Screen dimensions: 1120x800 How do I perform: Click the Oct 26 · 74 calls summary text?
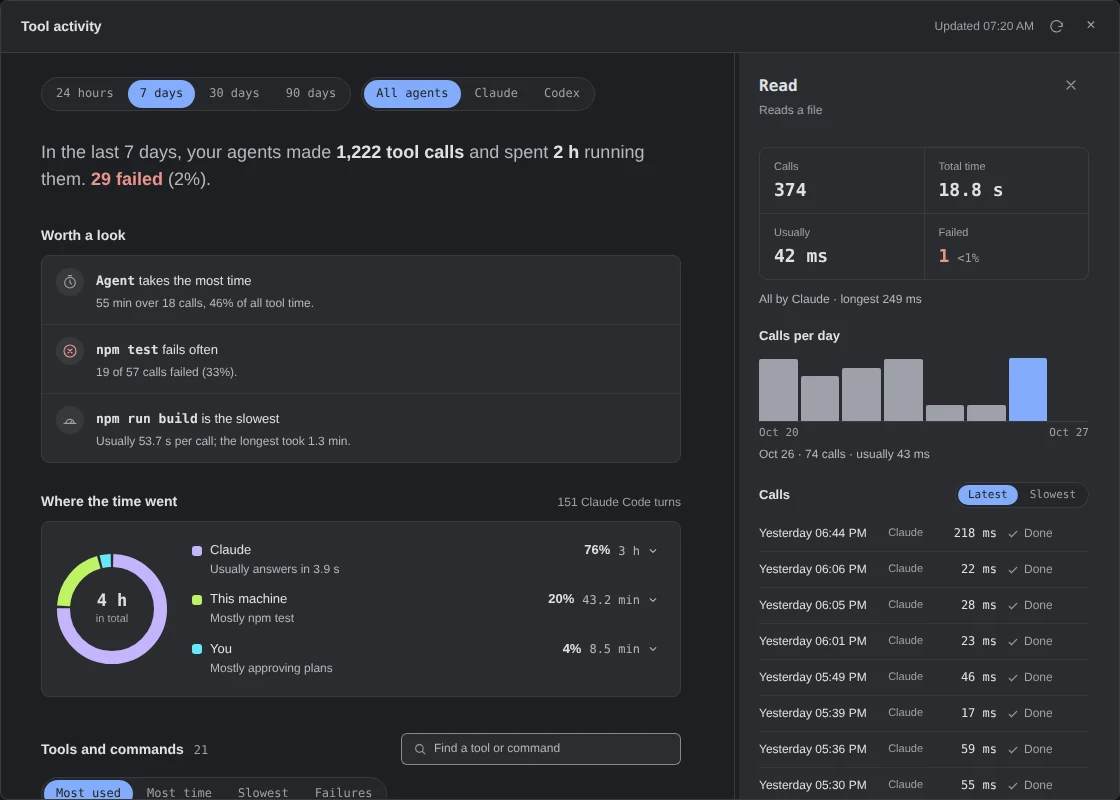pyautogui.click(x=844, y=454)
